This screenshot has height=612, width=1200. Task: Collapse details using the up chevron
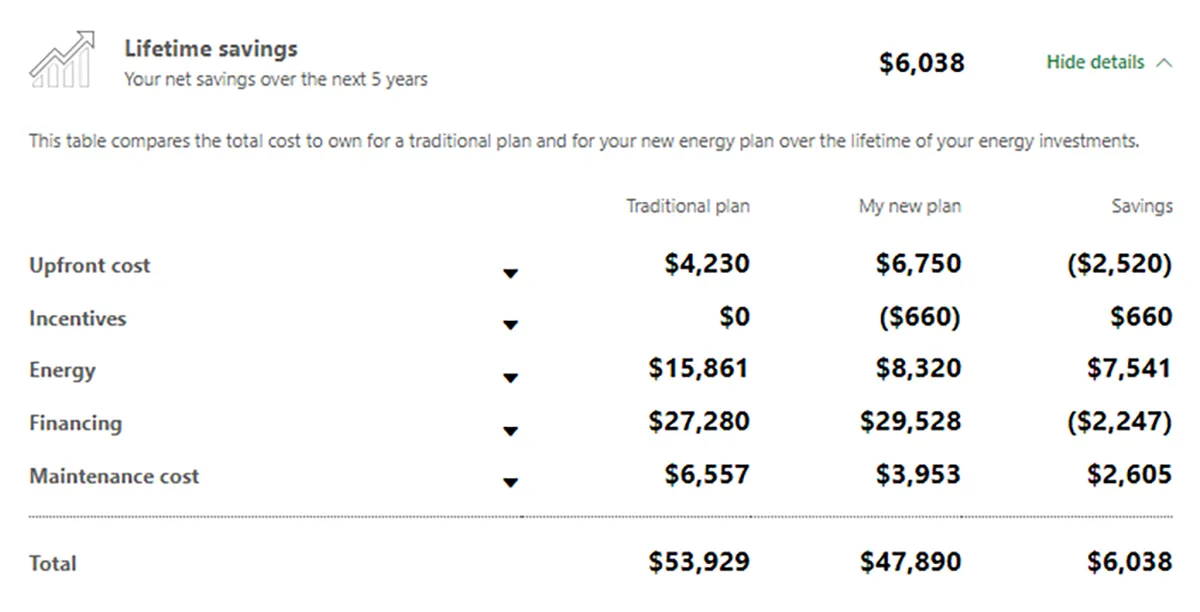[x=1163, y=63]
